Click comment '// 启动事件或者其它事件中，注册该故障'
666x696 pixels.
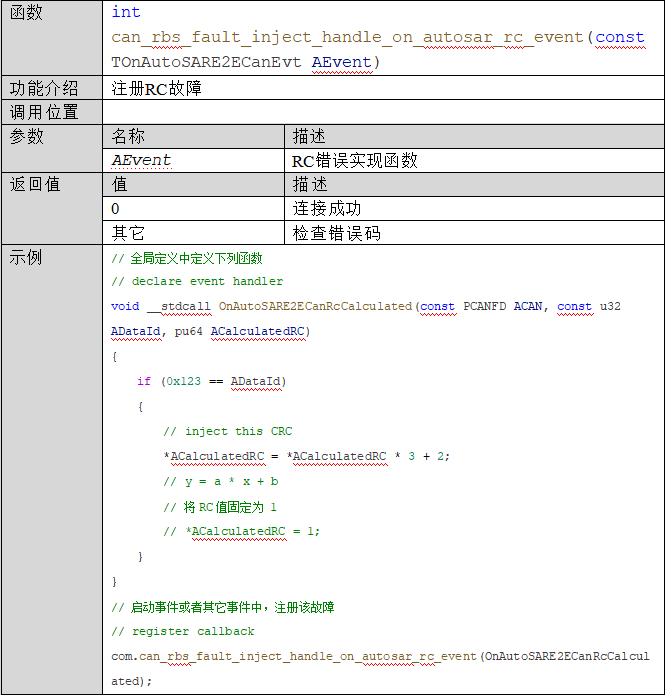coord(223,607)
